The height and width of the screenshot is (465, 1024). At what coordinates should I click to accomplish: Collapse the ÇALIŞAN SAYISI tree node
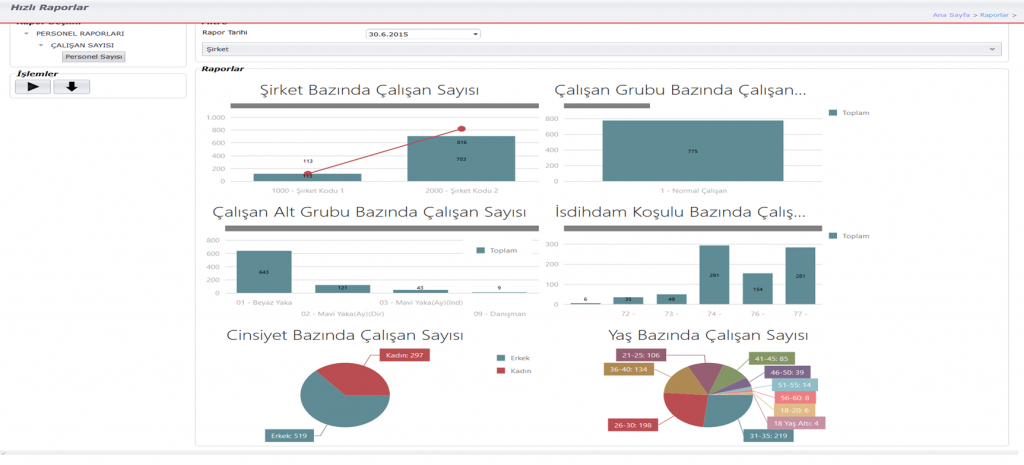coord(41,45)
